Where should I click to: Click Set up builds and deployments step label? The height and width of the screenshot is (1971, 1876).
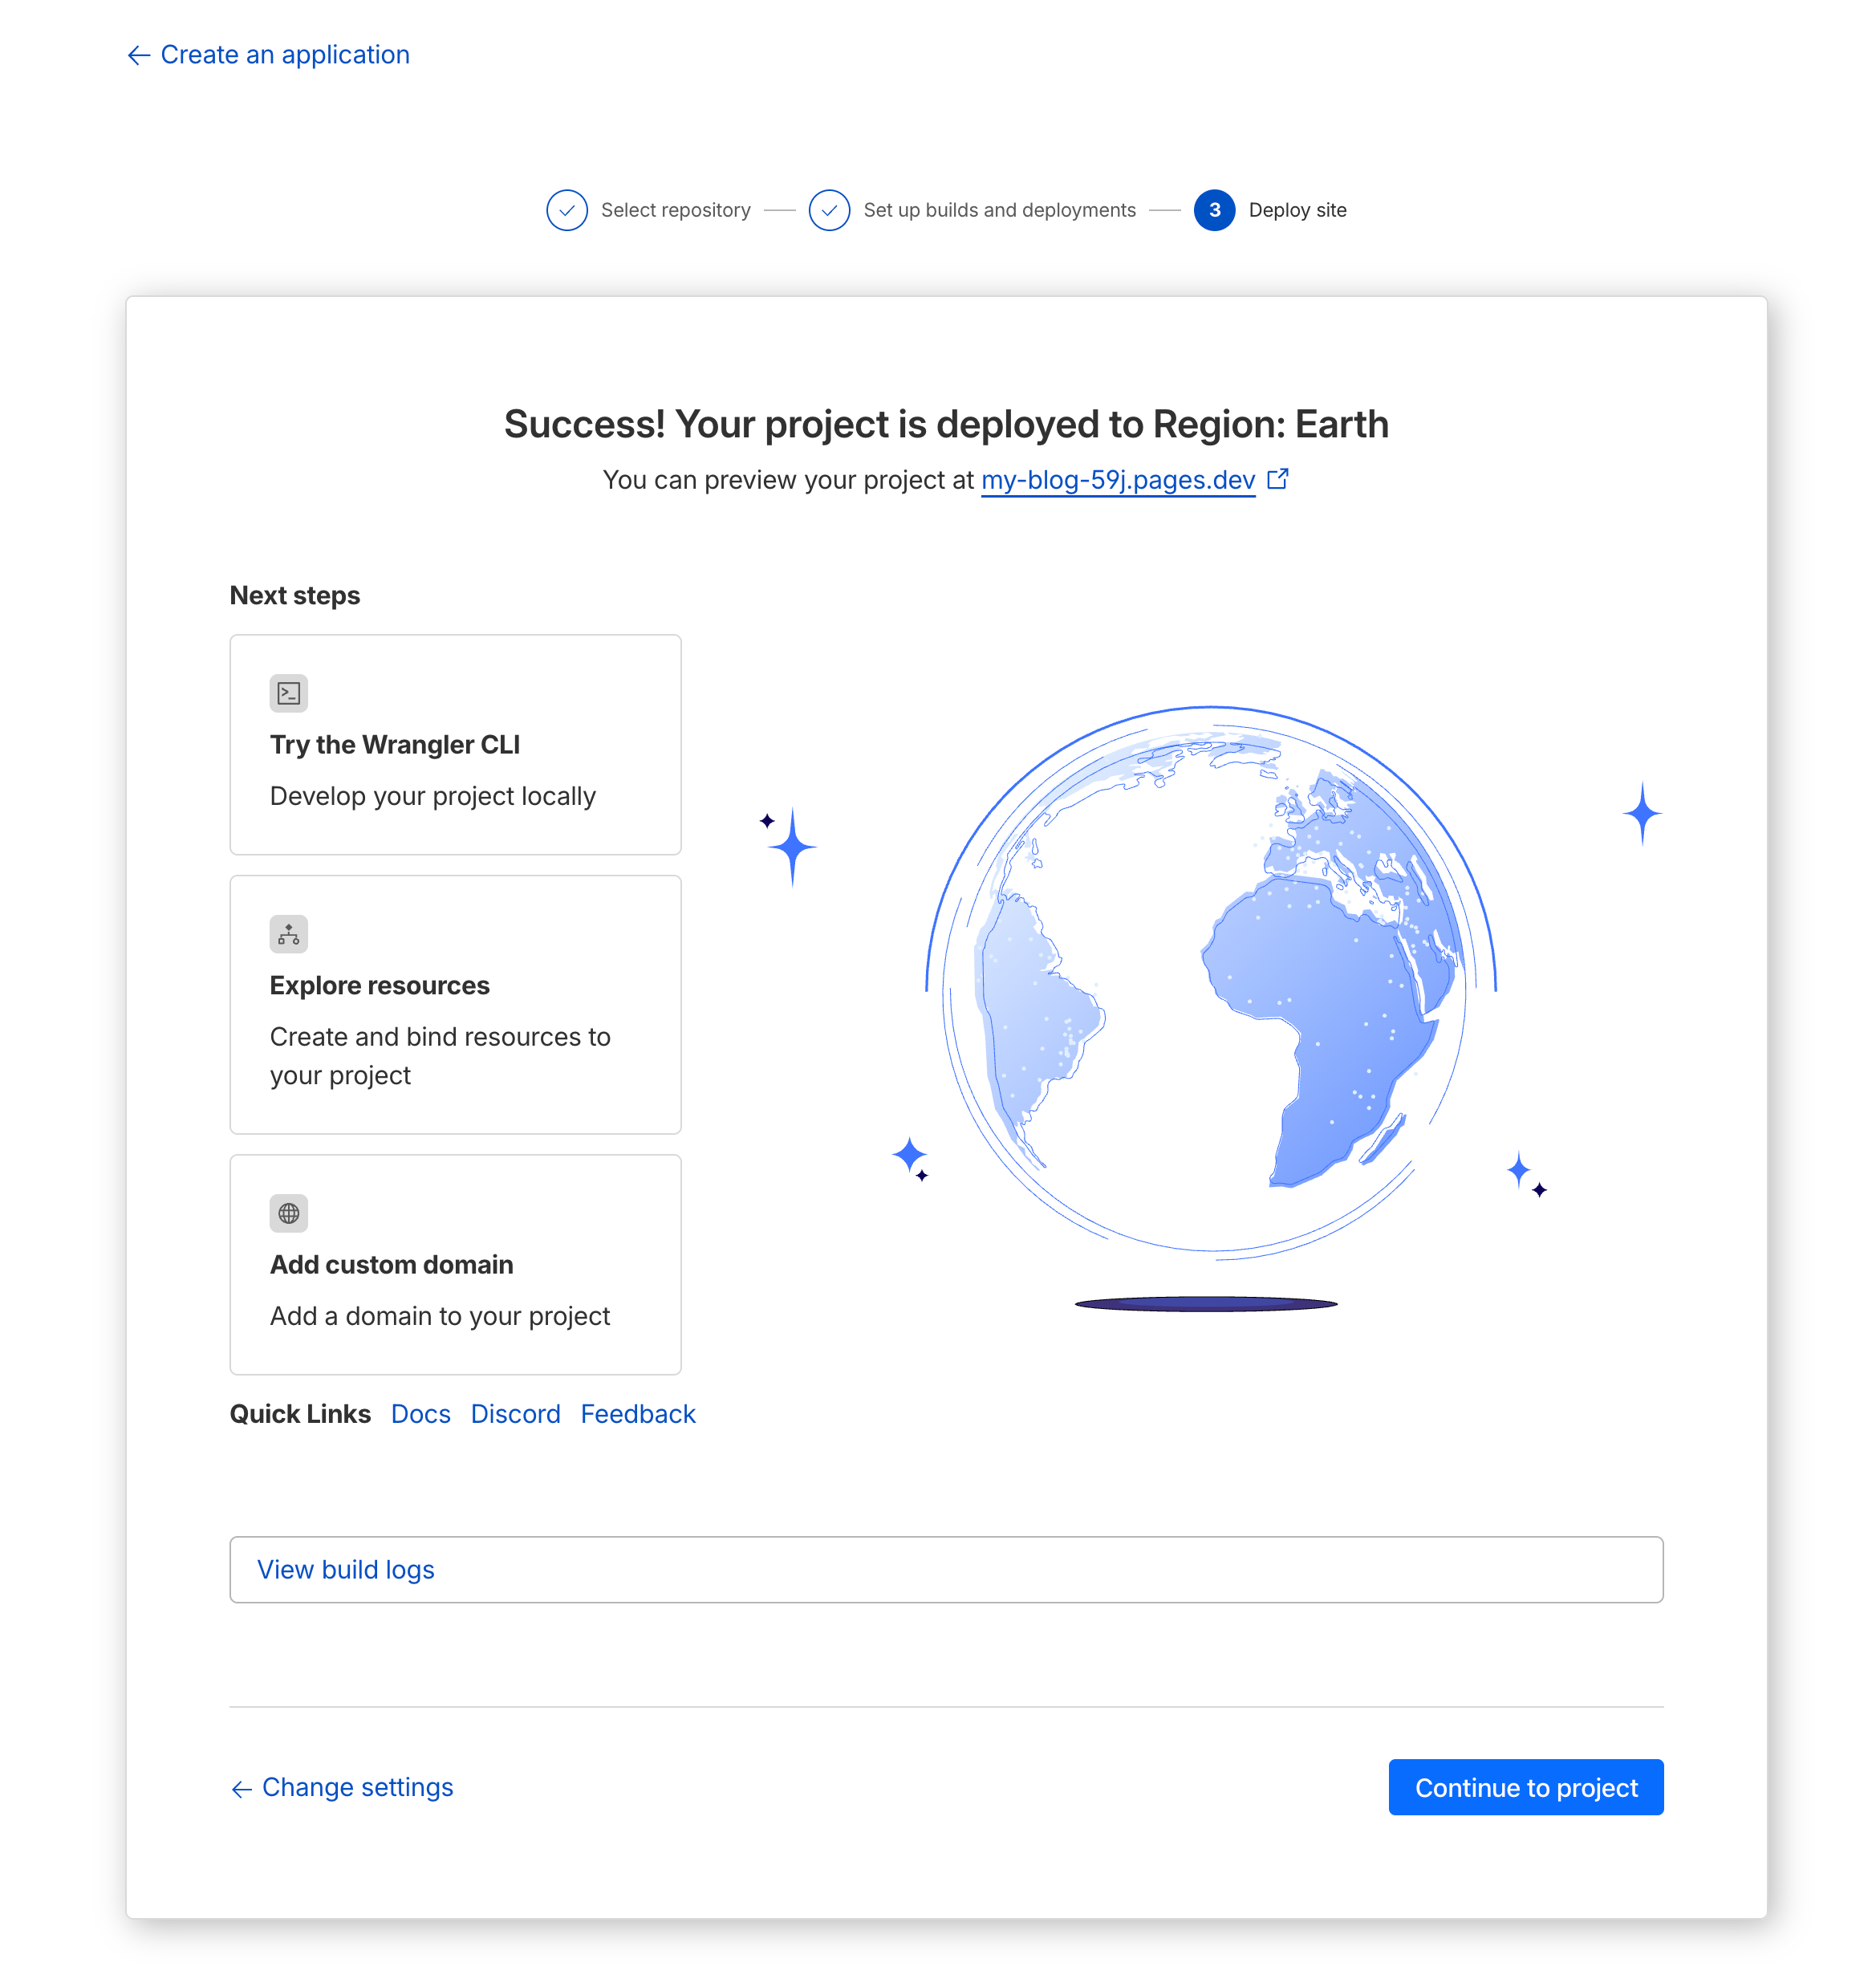999,210
